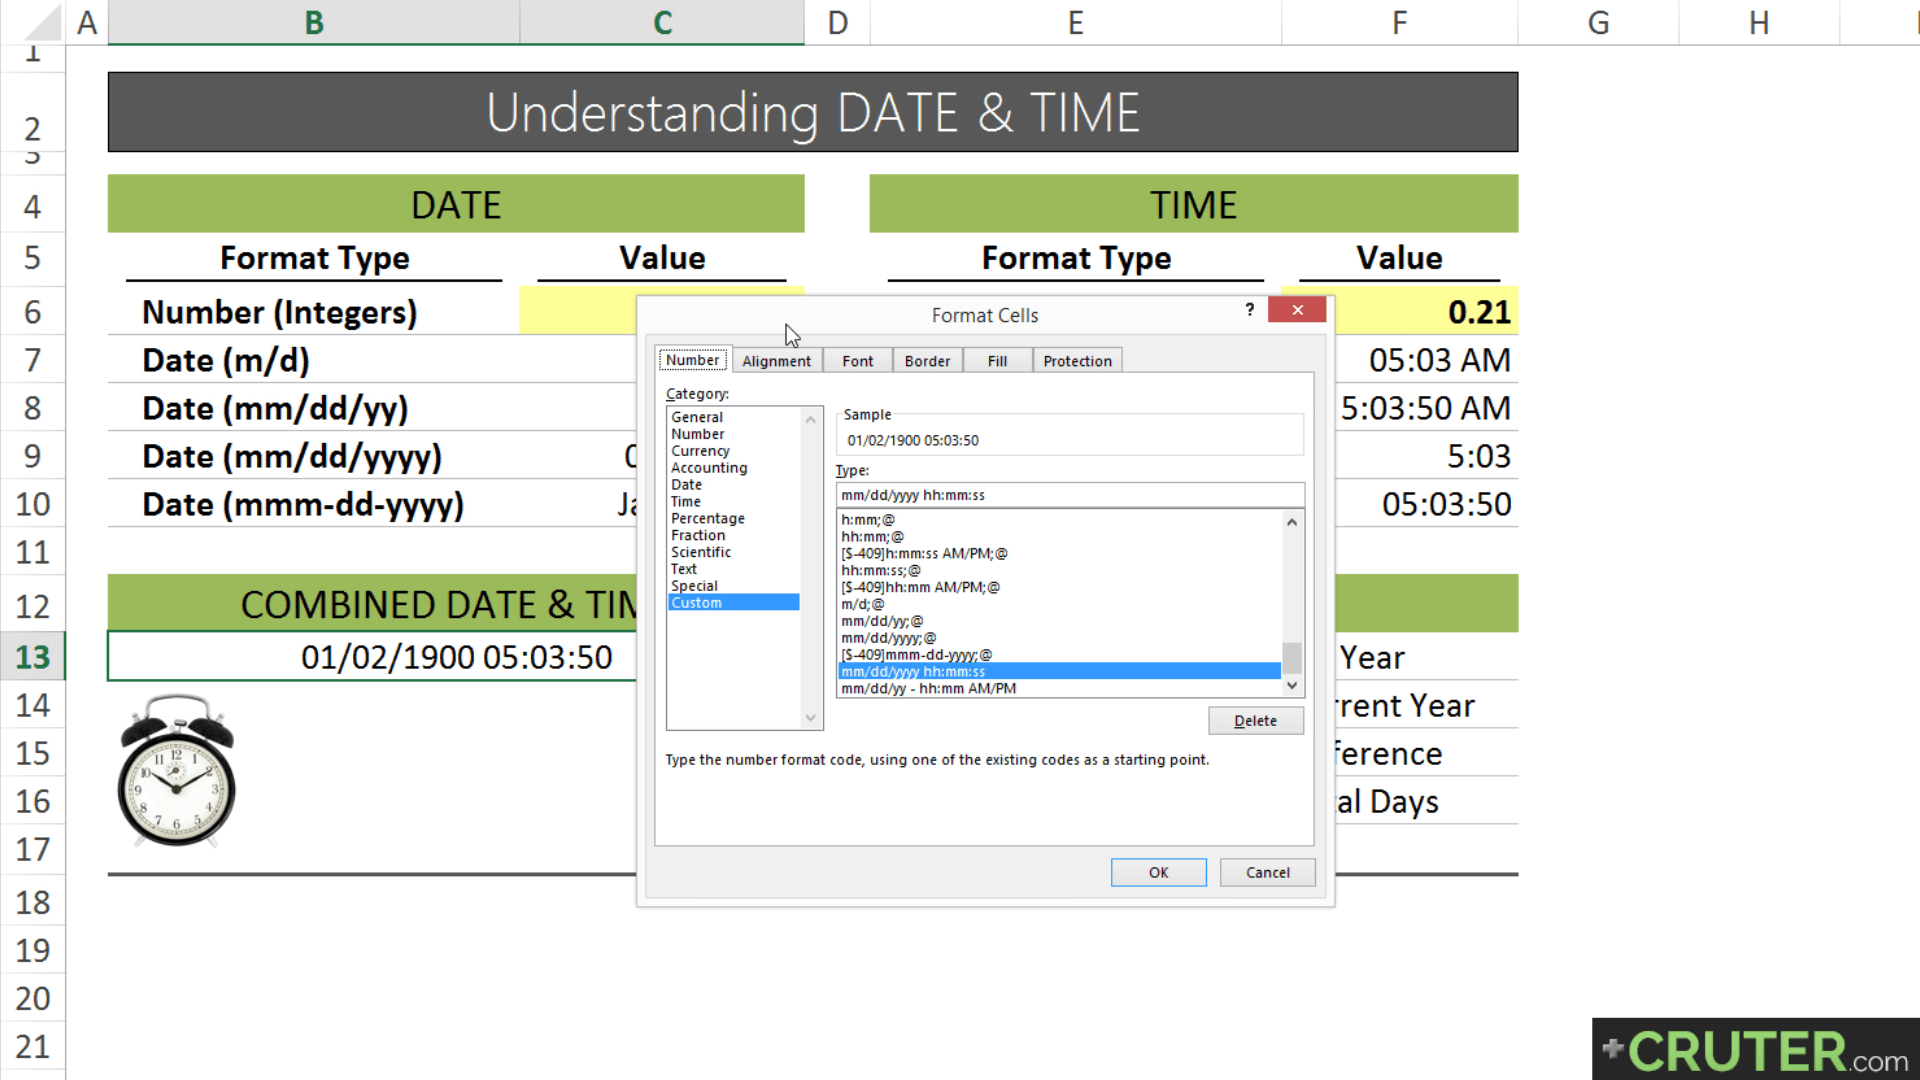Select the [$-409]h:mm:ss AM/PM;@ format
Viewport: 1920px width, 1080px height.
[x=924, y=553]
